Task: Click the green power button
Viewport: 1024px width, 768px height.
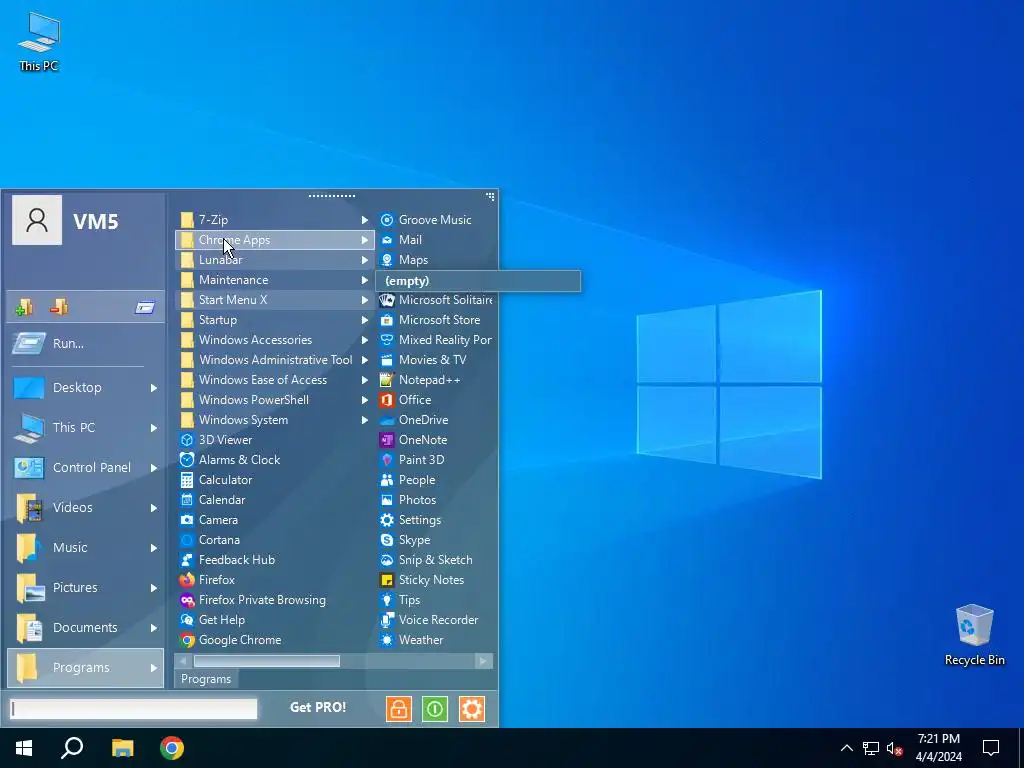Action: pos(435,709)
